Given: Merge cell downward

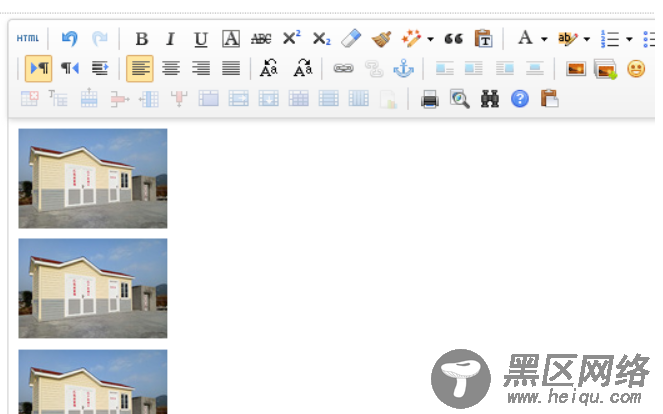Looking at the screenshot, I should tap(268, 99).
